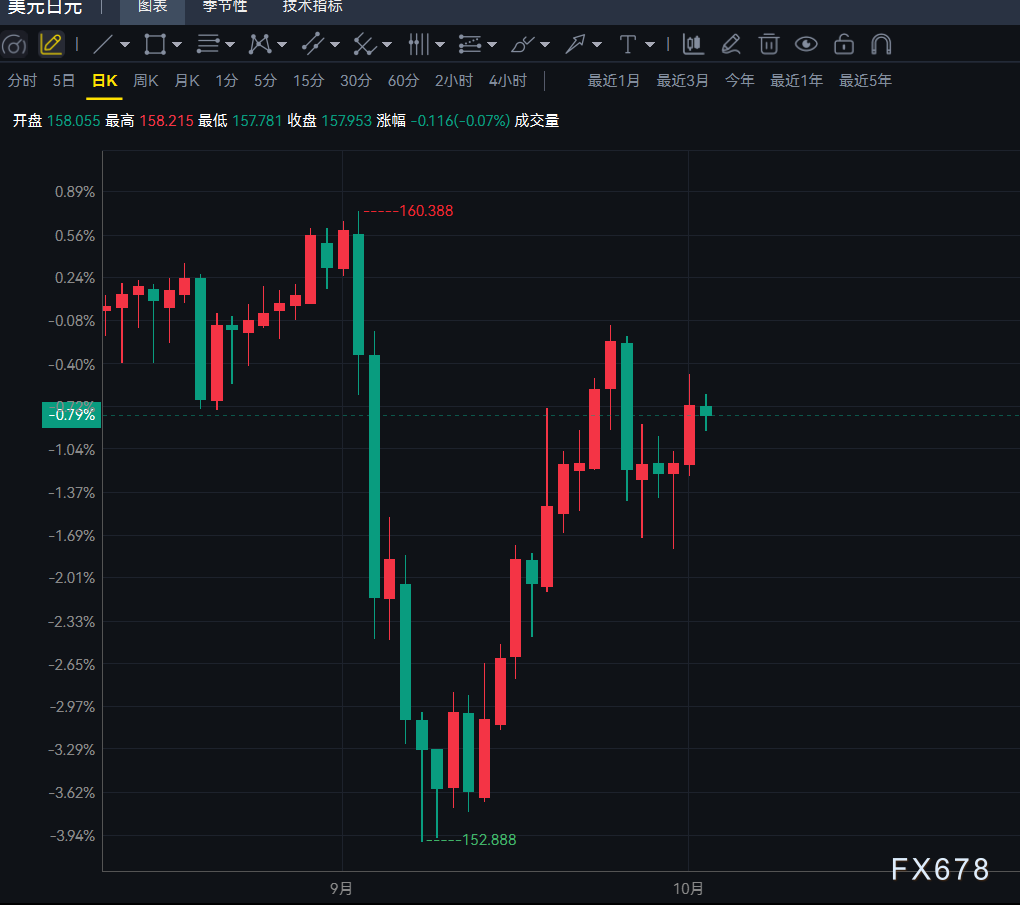1020x905 pixels.
Task: Open the pitchfork tool dropdown arrow
Action: click(x=387, y=45)
